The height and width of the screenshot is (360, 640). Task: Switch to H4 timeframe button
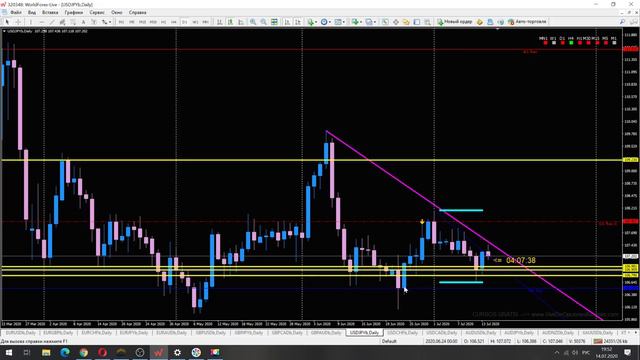pyautogui.click(x=174, y=22)
